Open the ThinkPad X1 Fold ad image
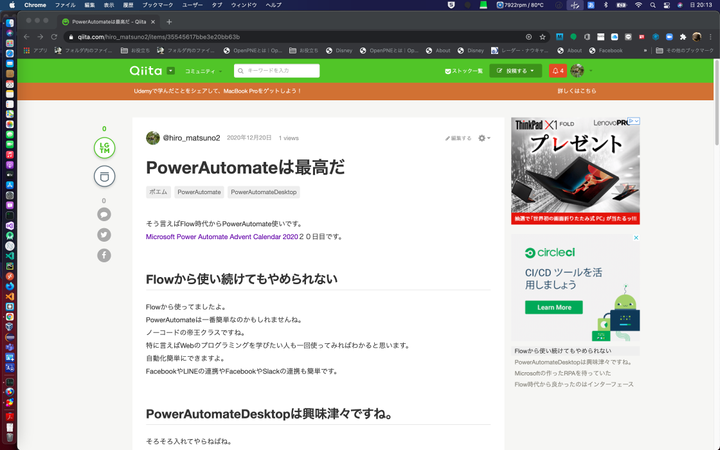The image size is (720, 450). (575, 171)
